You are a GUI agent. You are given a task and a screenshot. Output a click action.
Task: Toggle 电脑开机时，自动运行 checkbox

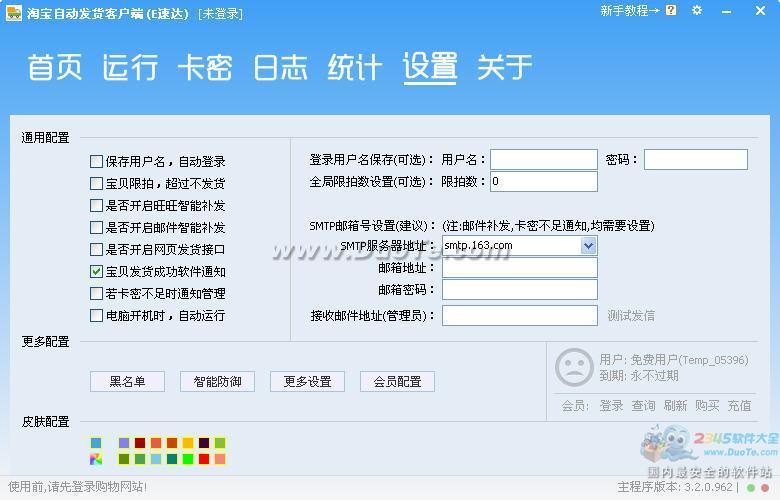point(97,315)
